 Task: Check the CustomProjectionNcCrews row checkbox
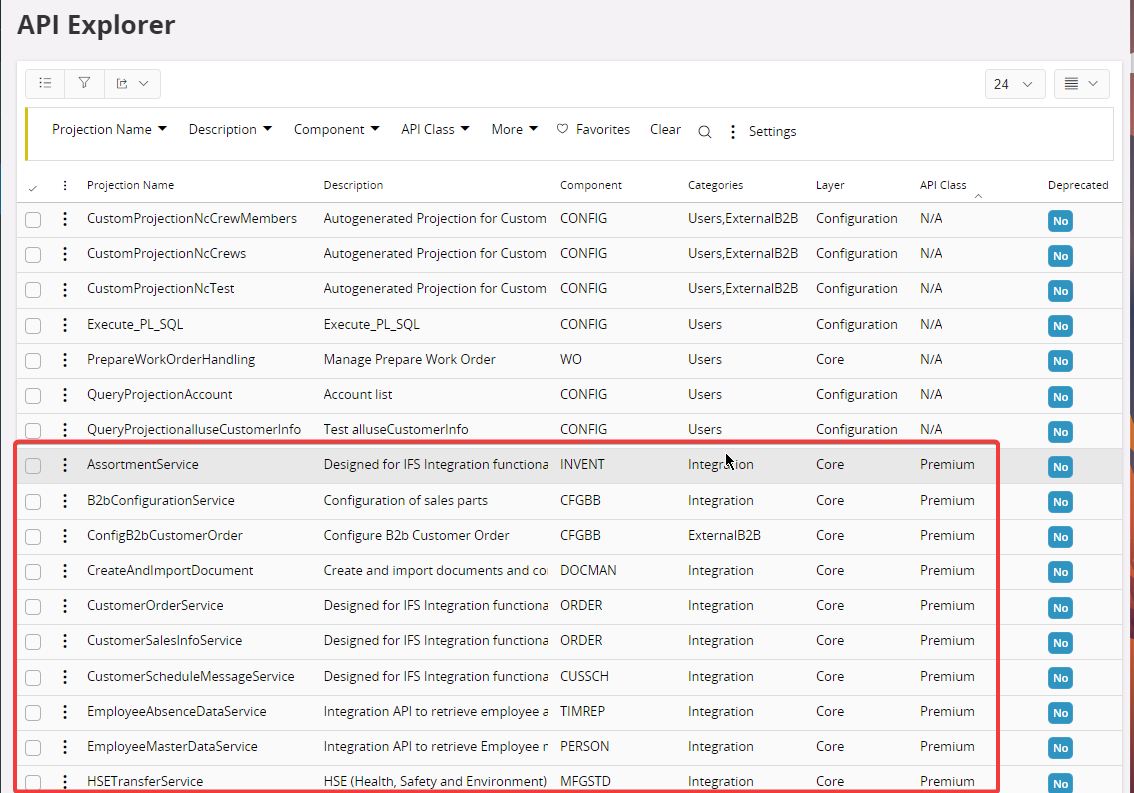pyautogui.click(x=33, y=255)
